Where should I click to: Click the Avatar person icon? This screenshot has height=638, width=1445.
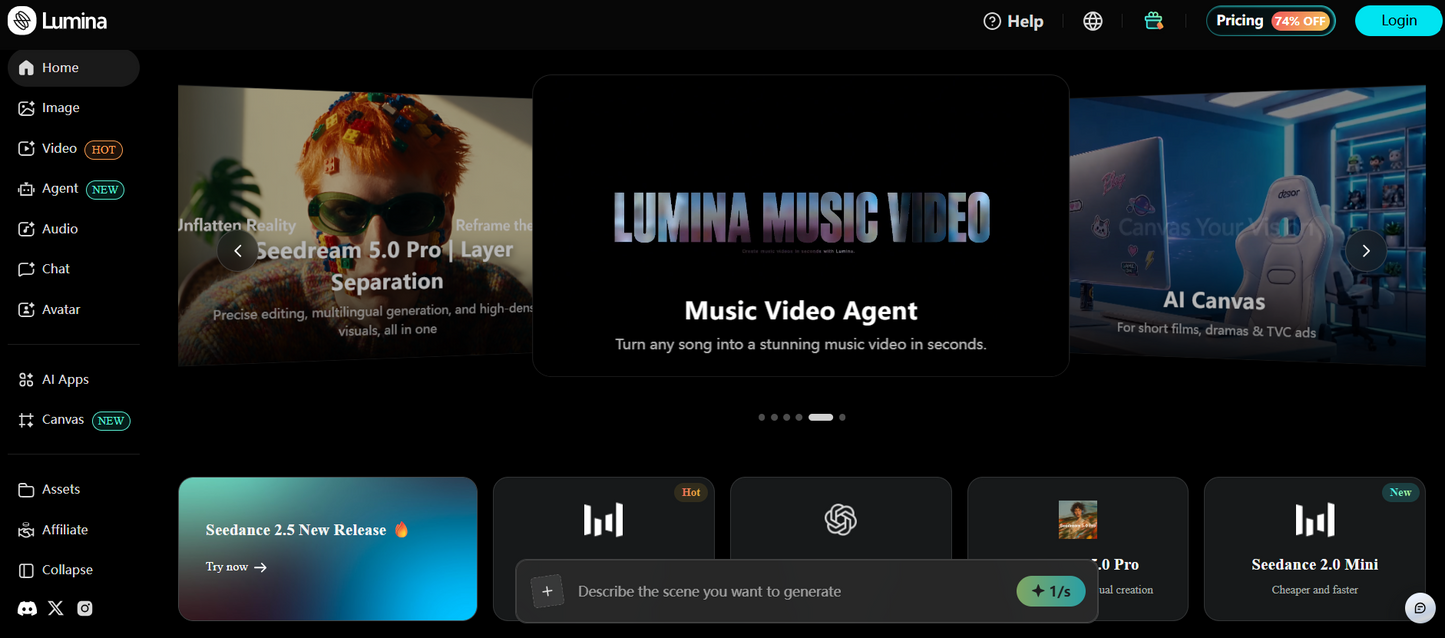point(26,310)
